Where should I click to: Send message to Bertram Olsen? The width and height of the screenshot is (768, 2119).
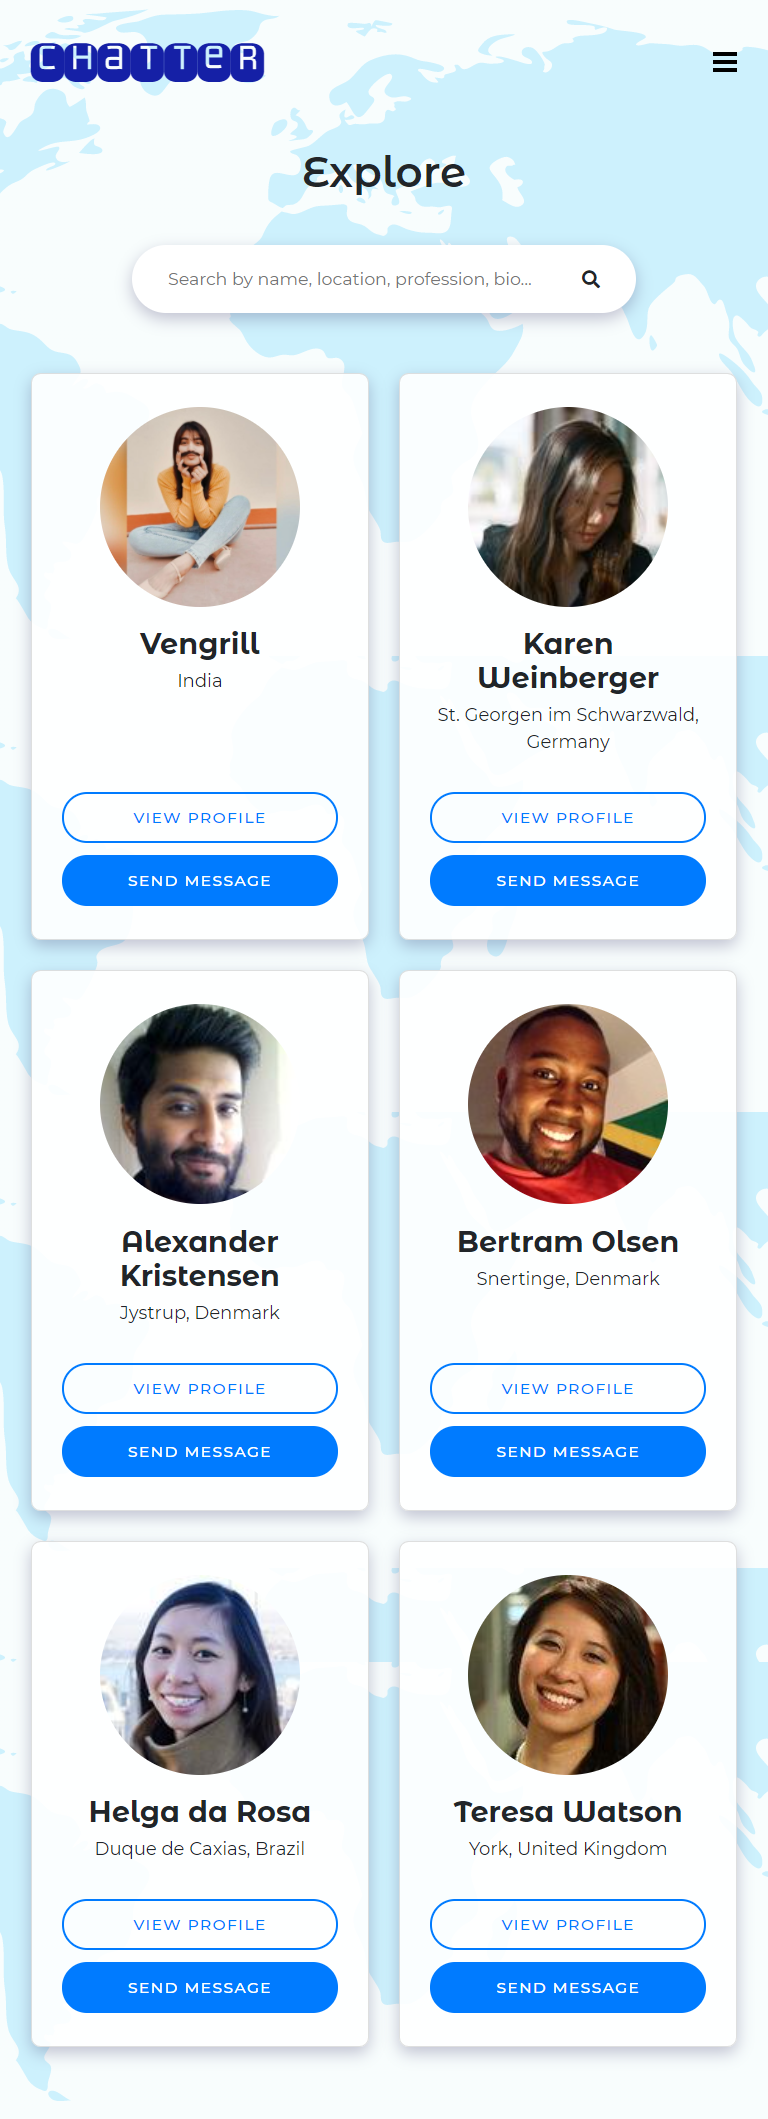568,1451
